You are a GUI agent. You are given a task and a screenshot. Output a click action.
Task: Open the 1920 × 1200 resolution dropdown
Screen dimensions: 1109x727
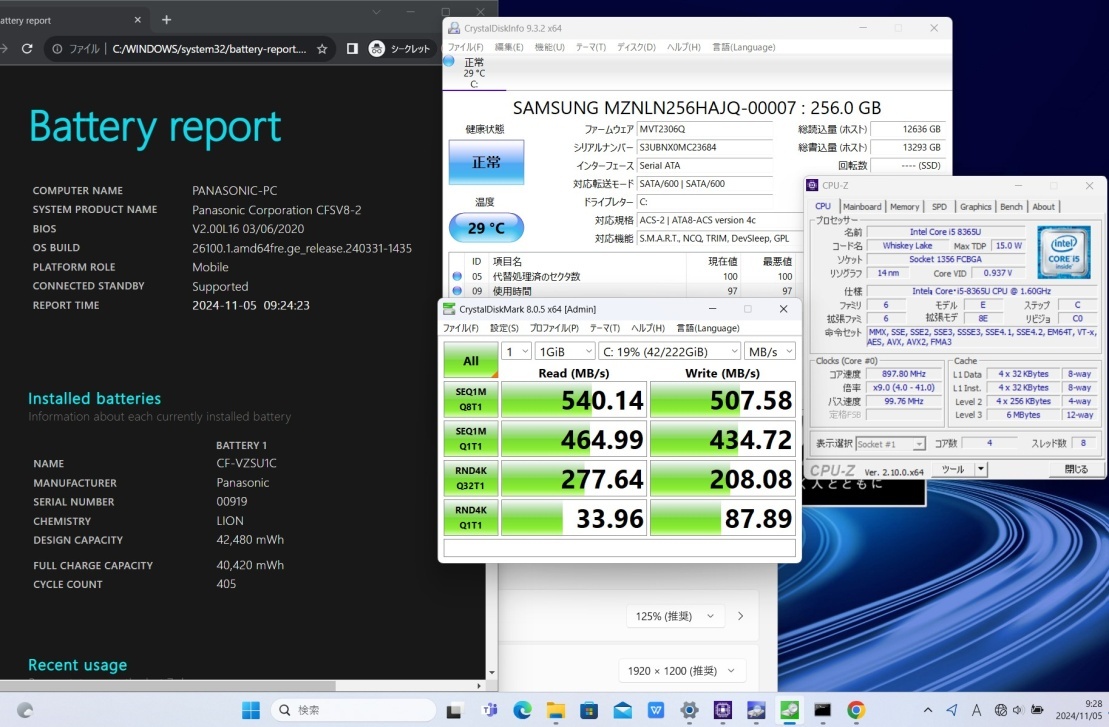[x=682, y=670]
